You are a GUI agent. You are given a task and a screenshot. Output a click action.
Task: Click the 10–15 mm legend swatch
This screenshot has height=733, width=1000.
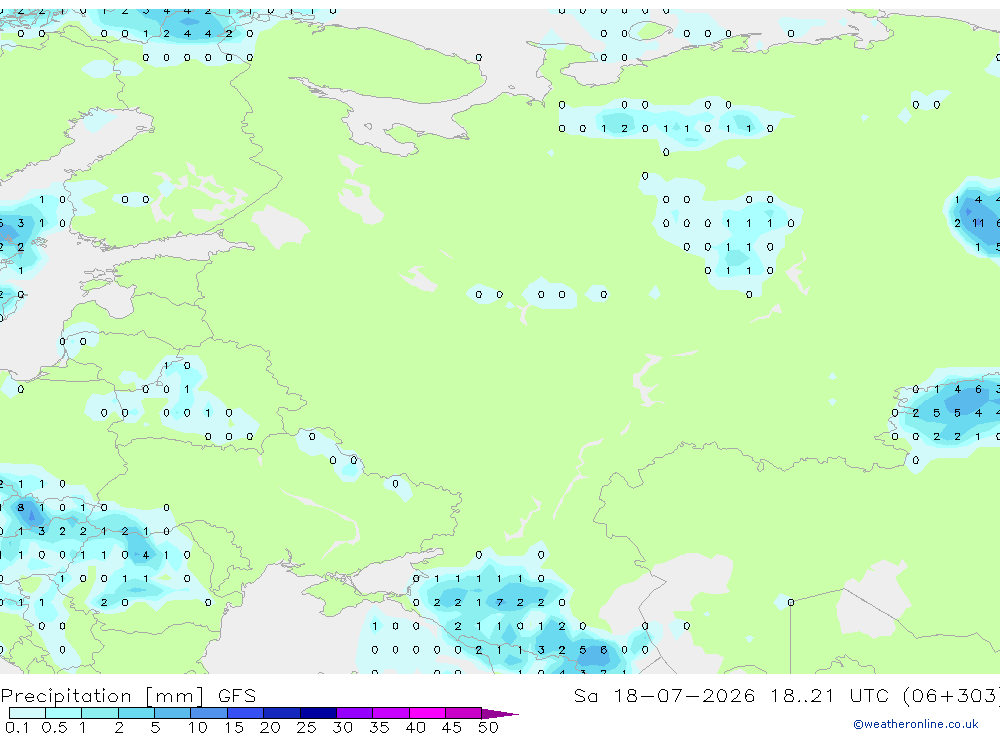[x=209, y=713]
